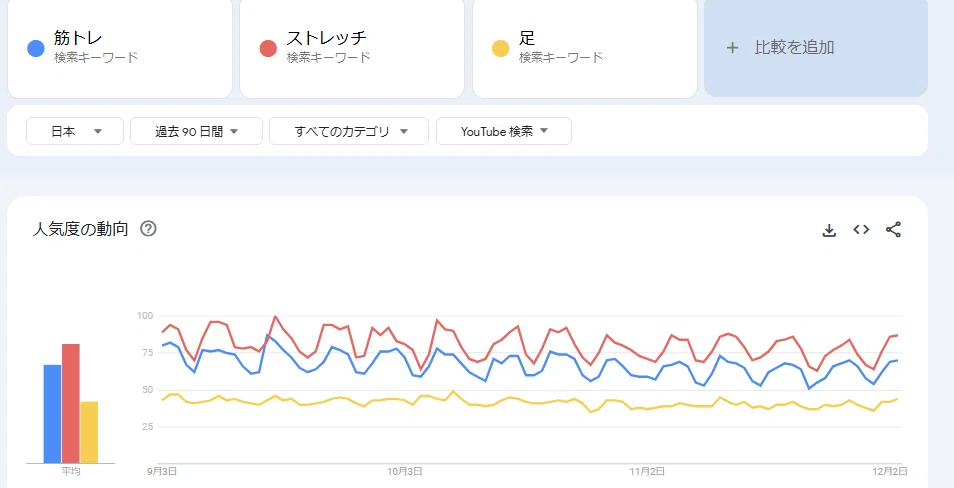Click the 50 y-axis label

coord(146,390)
